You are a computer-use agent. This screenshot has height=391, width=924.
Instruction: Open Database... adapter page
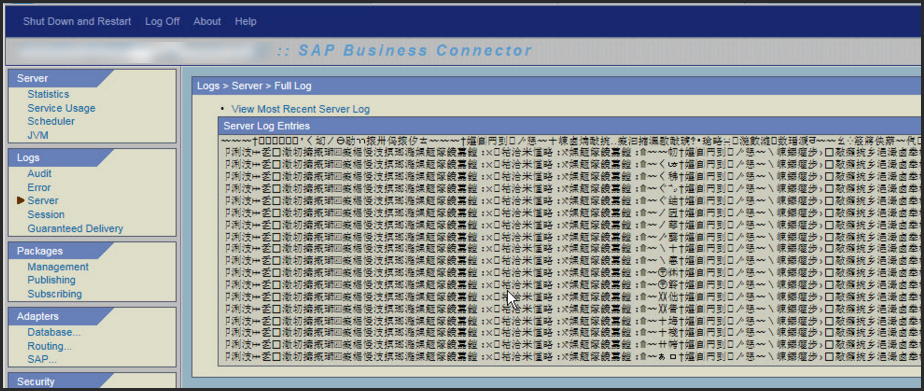pos(54,332)
